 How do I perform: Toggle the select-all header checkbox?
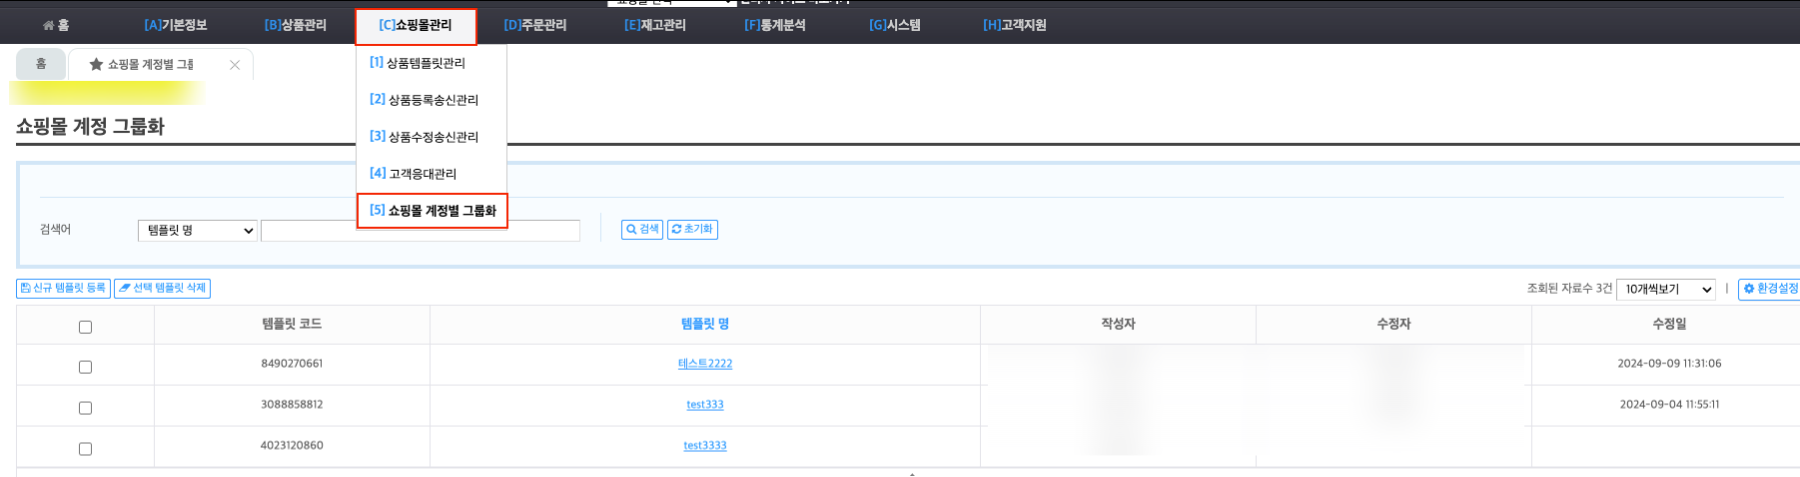85,327
